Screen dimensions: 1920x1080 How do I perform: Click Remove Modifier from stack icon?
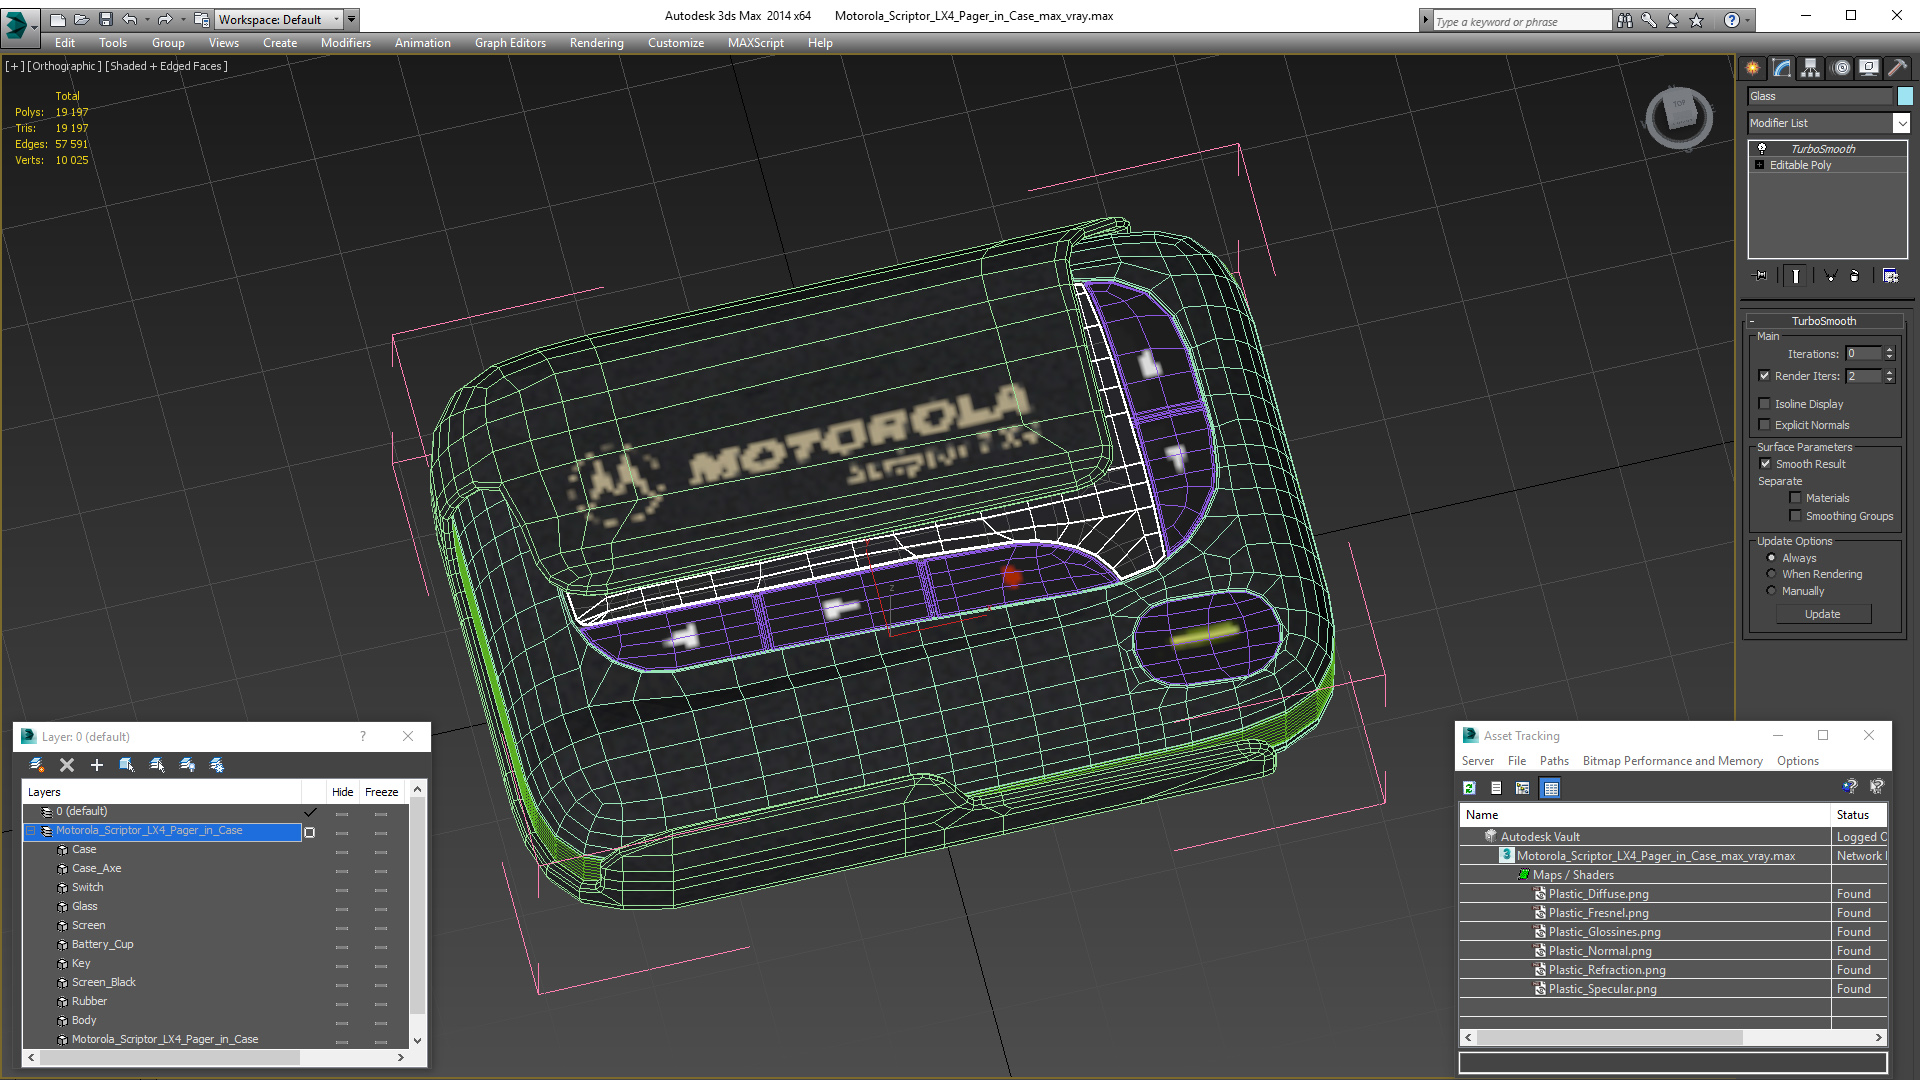pyautogui.click(x=1855, y=276)
